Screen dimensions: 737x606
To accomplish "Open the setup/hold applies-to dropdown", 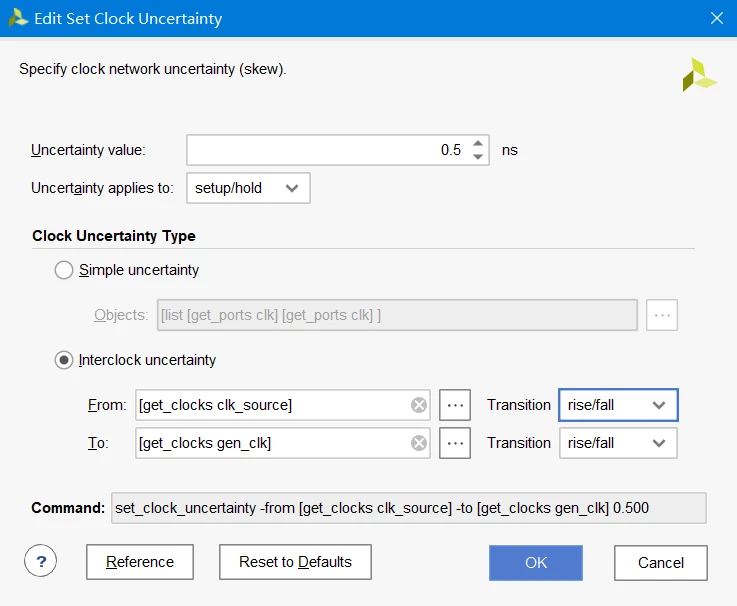I will [x=248, y=188].
